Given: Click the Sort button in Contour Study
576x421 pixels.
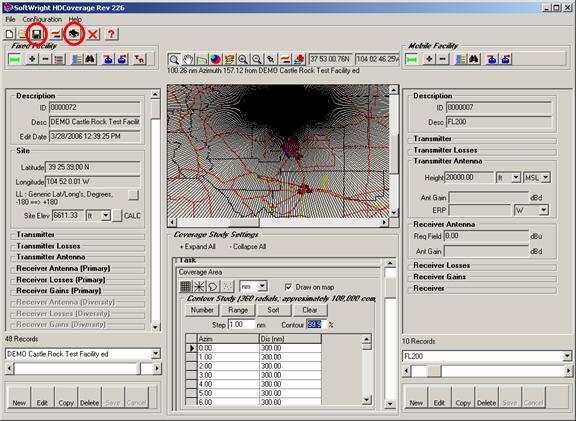Looking at the screenshot, I should coord(273,310).
